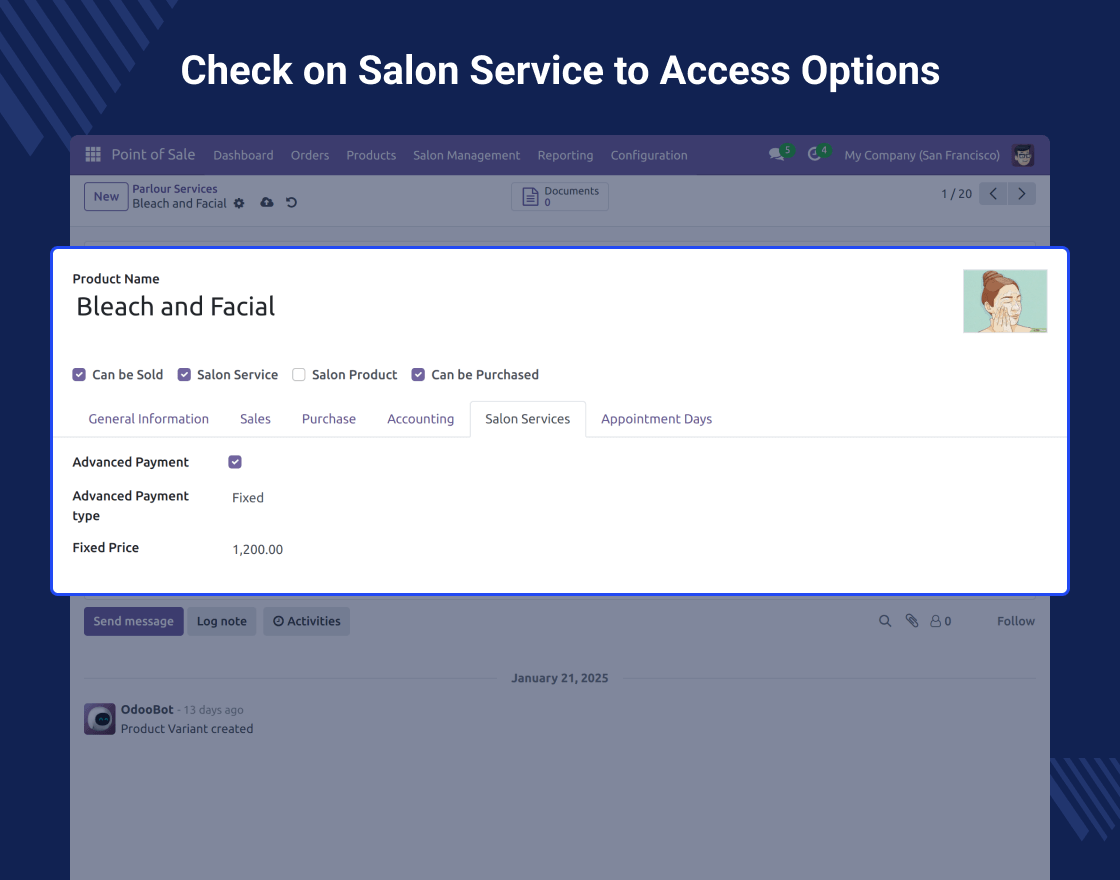Go to previous record arrow
The image size is (1120, 880).
tap(993, 194)
